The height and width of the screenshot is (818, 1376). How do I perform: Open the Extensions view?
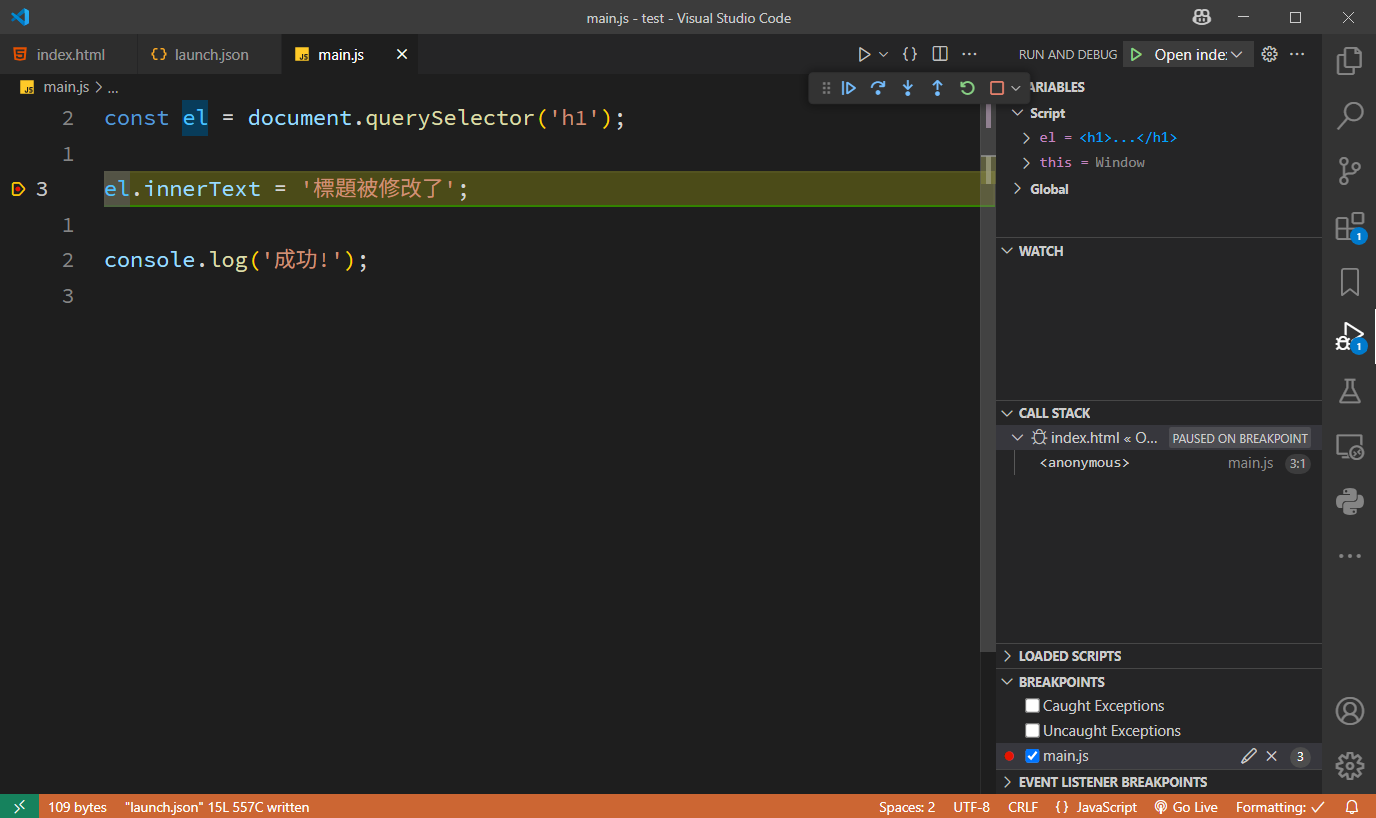click(1350, 226)
